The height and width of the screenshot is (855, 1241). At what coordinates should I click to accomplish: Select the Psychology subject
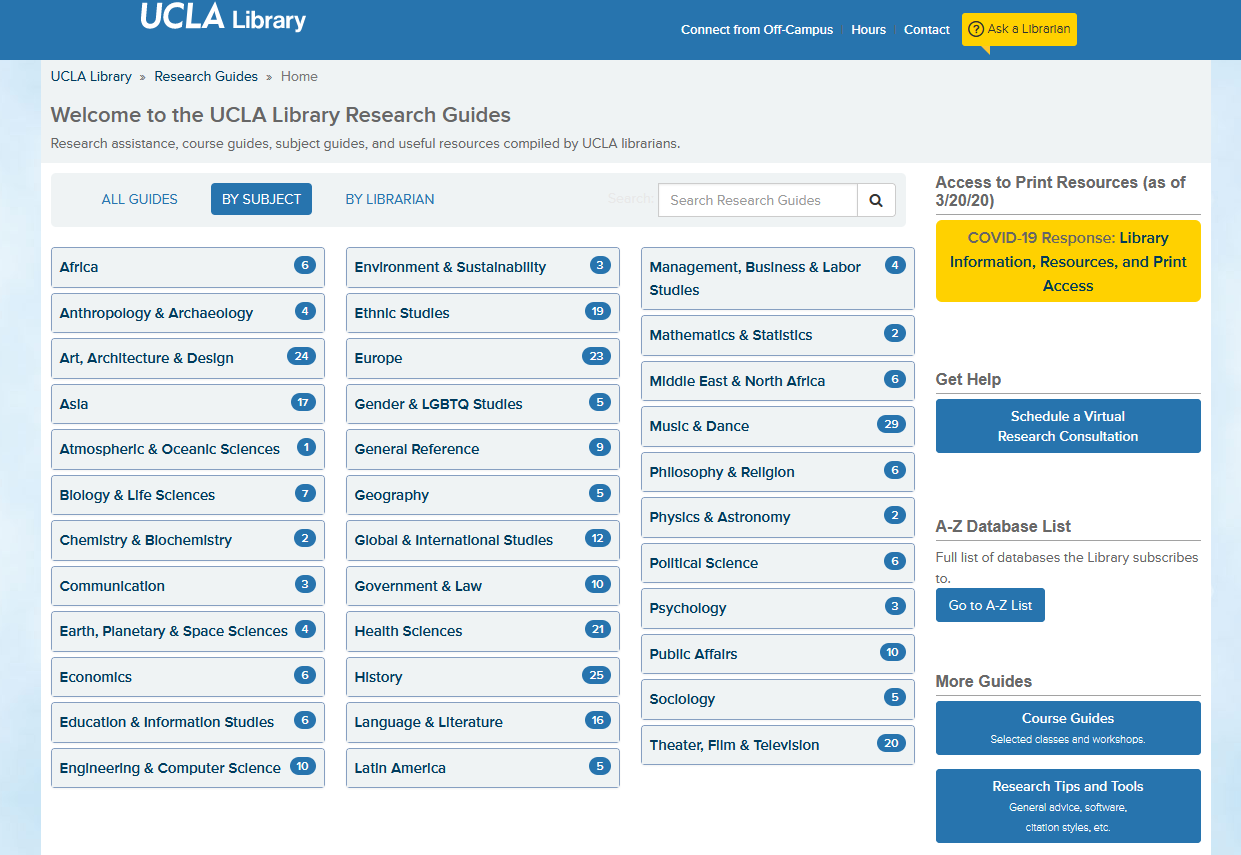pos(778,608)
